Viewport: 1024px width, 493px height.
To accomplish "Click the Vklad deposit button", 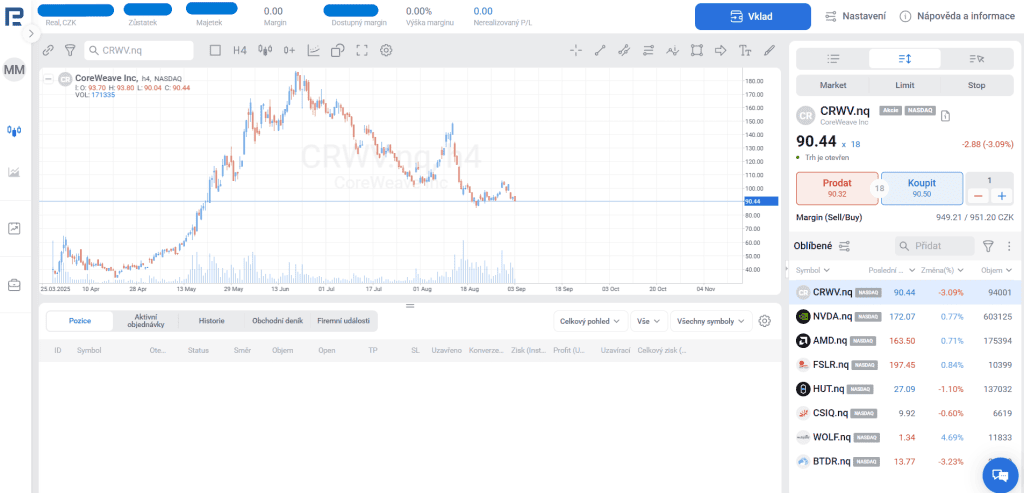I will point(752,16).
